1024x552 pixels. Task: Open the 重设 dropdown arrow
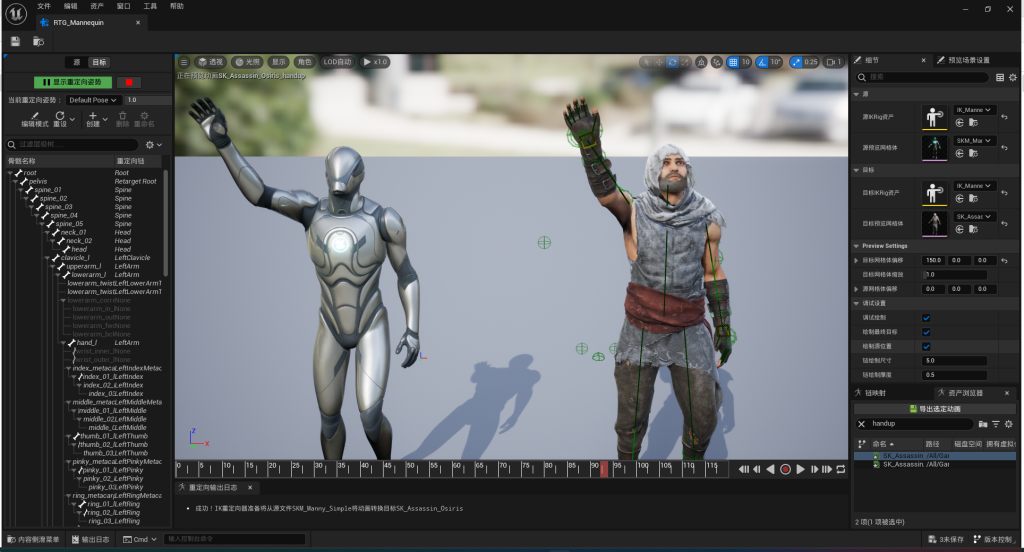72,119
